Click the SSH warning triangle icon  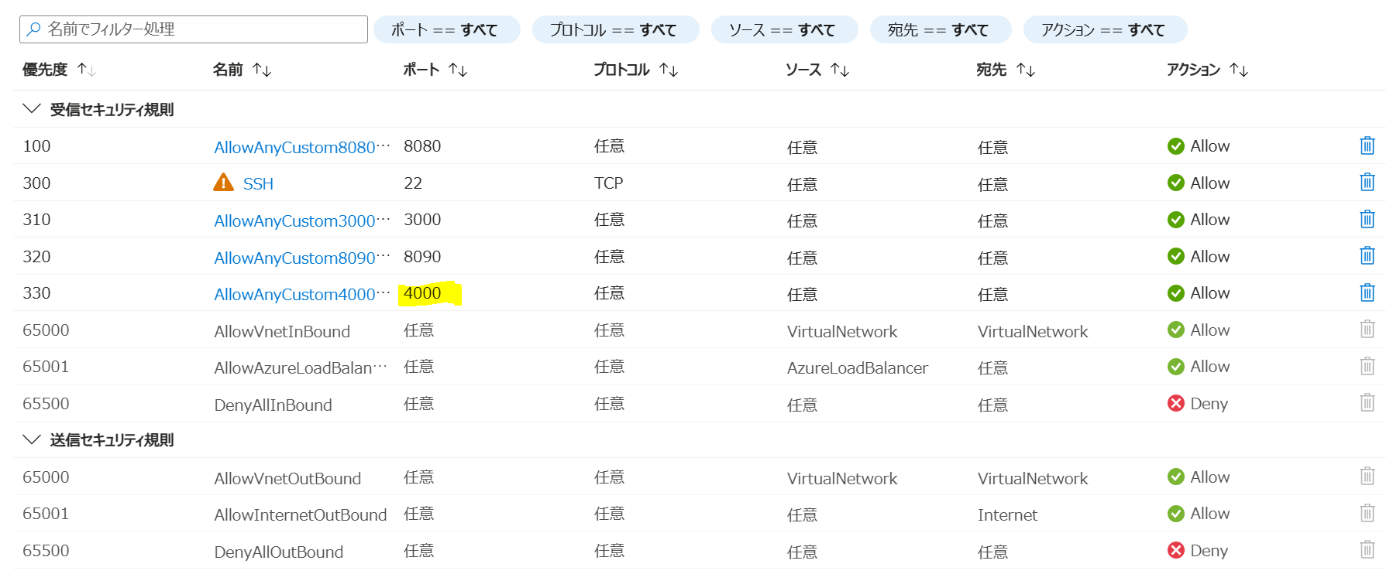tap(224, 183)
